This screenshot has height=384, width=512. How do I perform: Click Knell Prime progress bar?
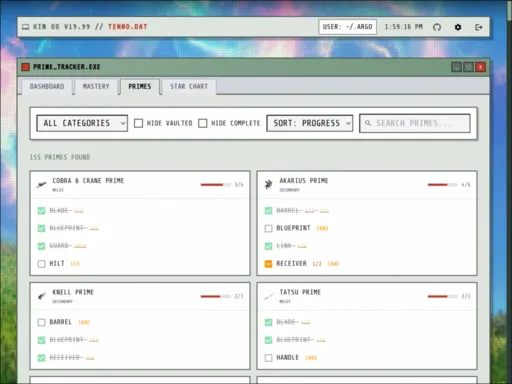pyautogui.click(x=216, y=296)
